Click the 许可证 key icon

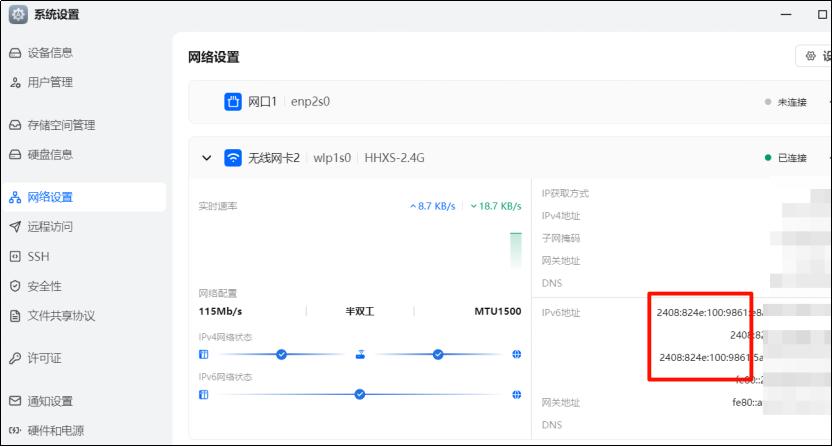coord(15,358)
